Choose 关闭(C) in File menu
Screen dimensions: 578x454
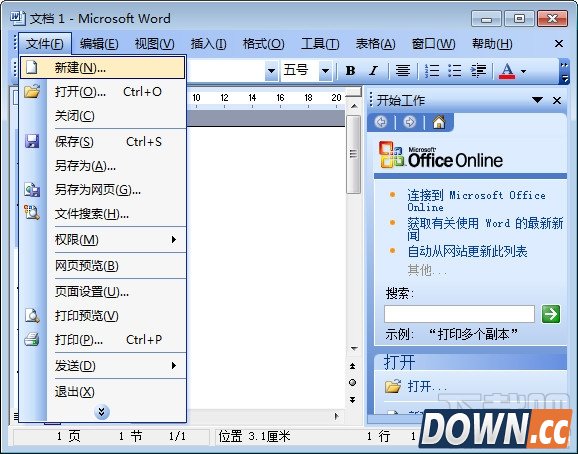pyautogui.click(x=102, y=116)
